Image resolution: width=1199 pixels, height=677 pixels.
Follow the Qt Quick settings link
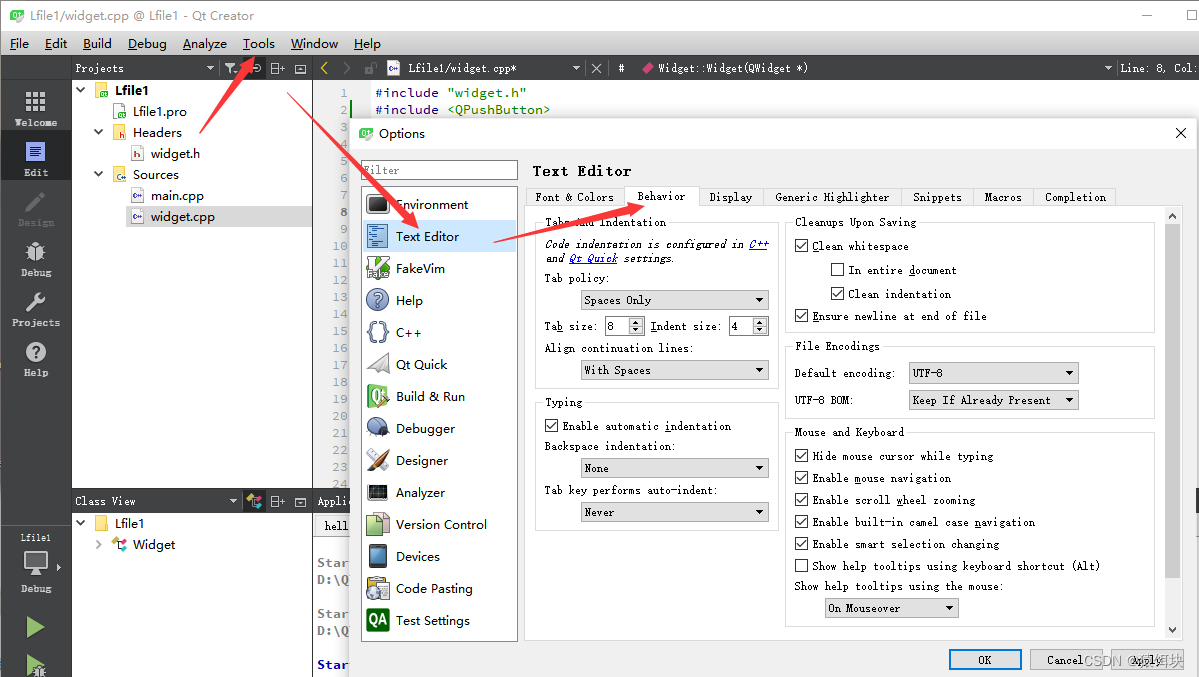tap(593, 259)
